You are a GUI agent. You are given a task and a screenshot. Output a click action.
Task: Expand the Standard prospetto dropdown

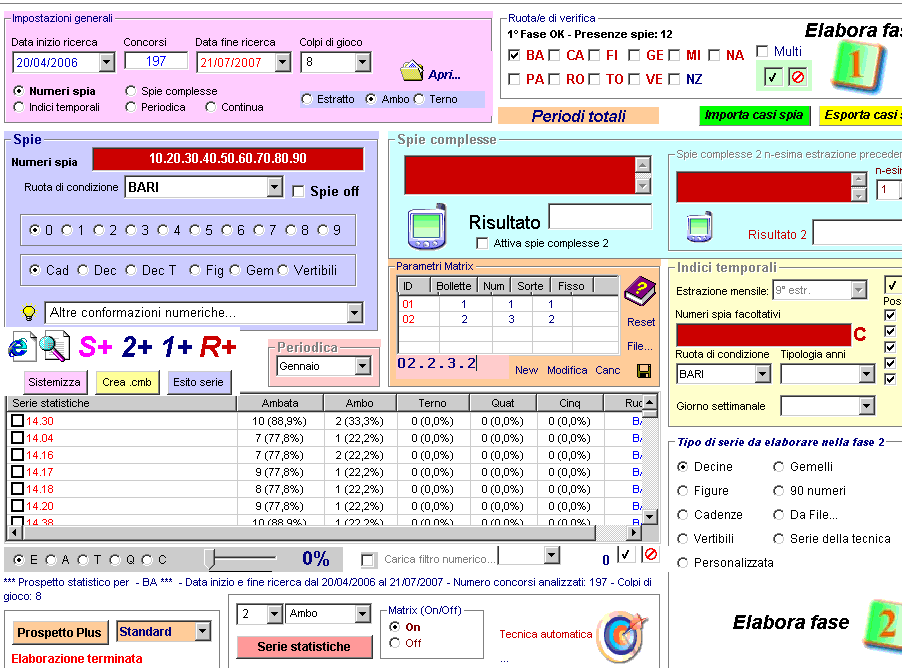point(202,632)
